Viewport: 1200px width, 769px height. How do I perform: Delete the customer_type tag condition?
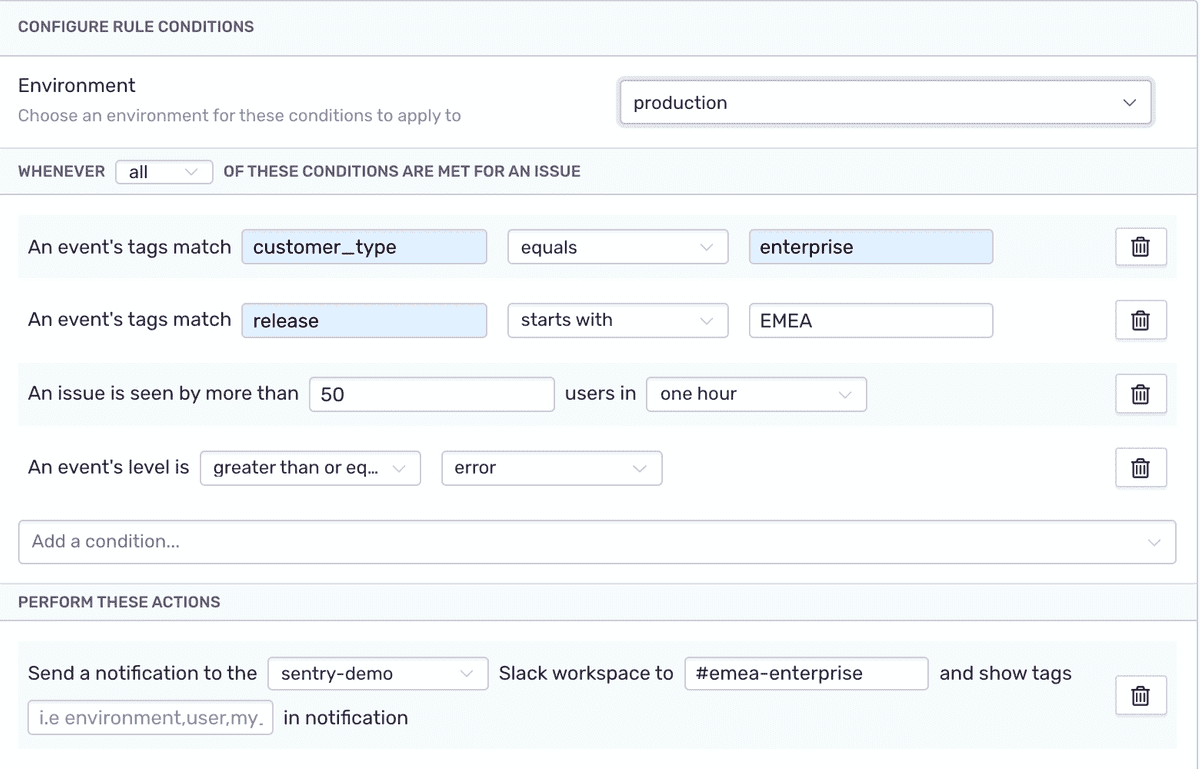click(1141, 247)
